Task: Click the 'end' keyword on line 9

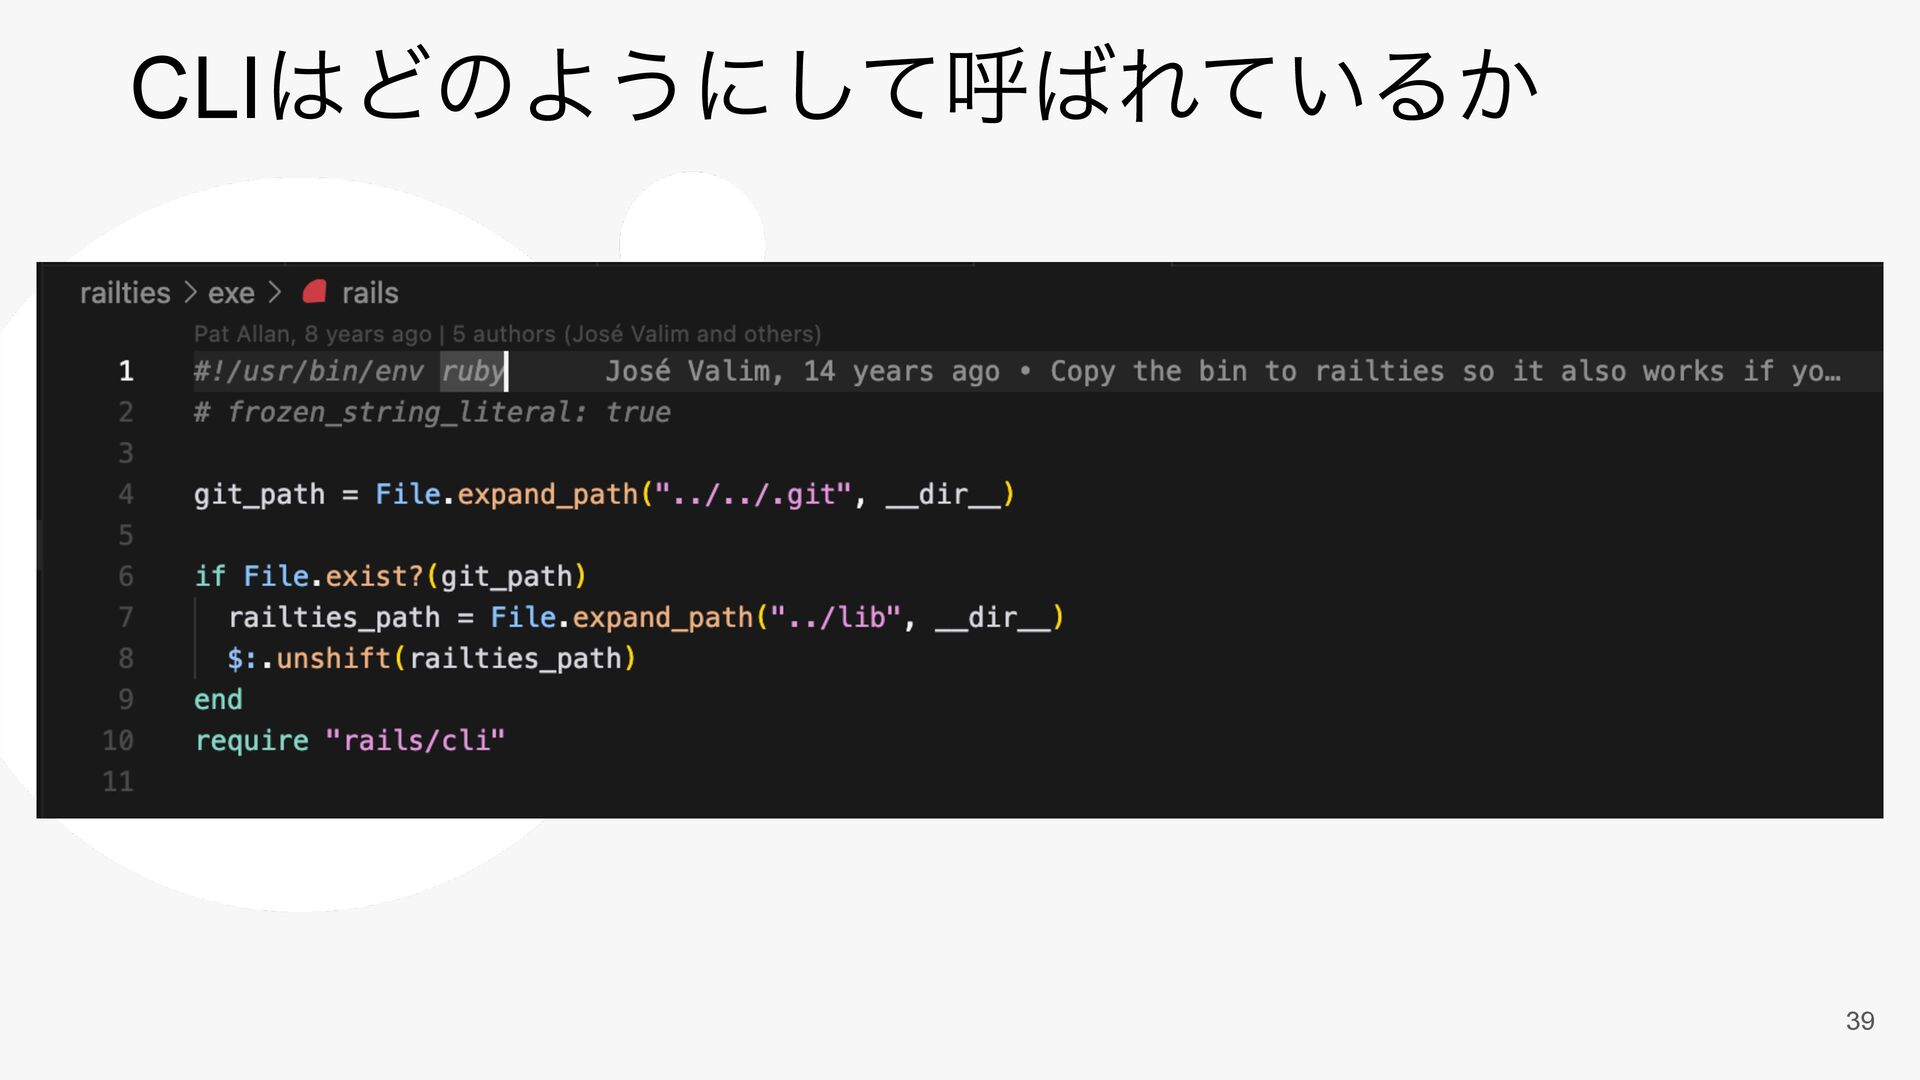Action: [218, 699]
